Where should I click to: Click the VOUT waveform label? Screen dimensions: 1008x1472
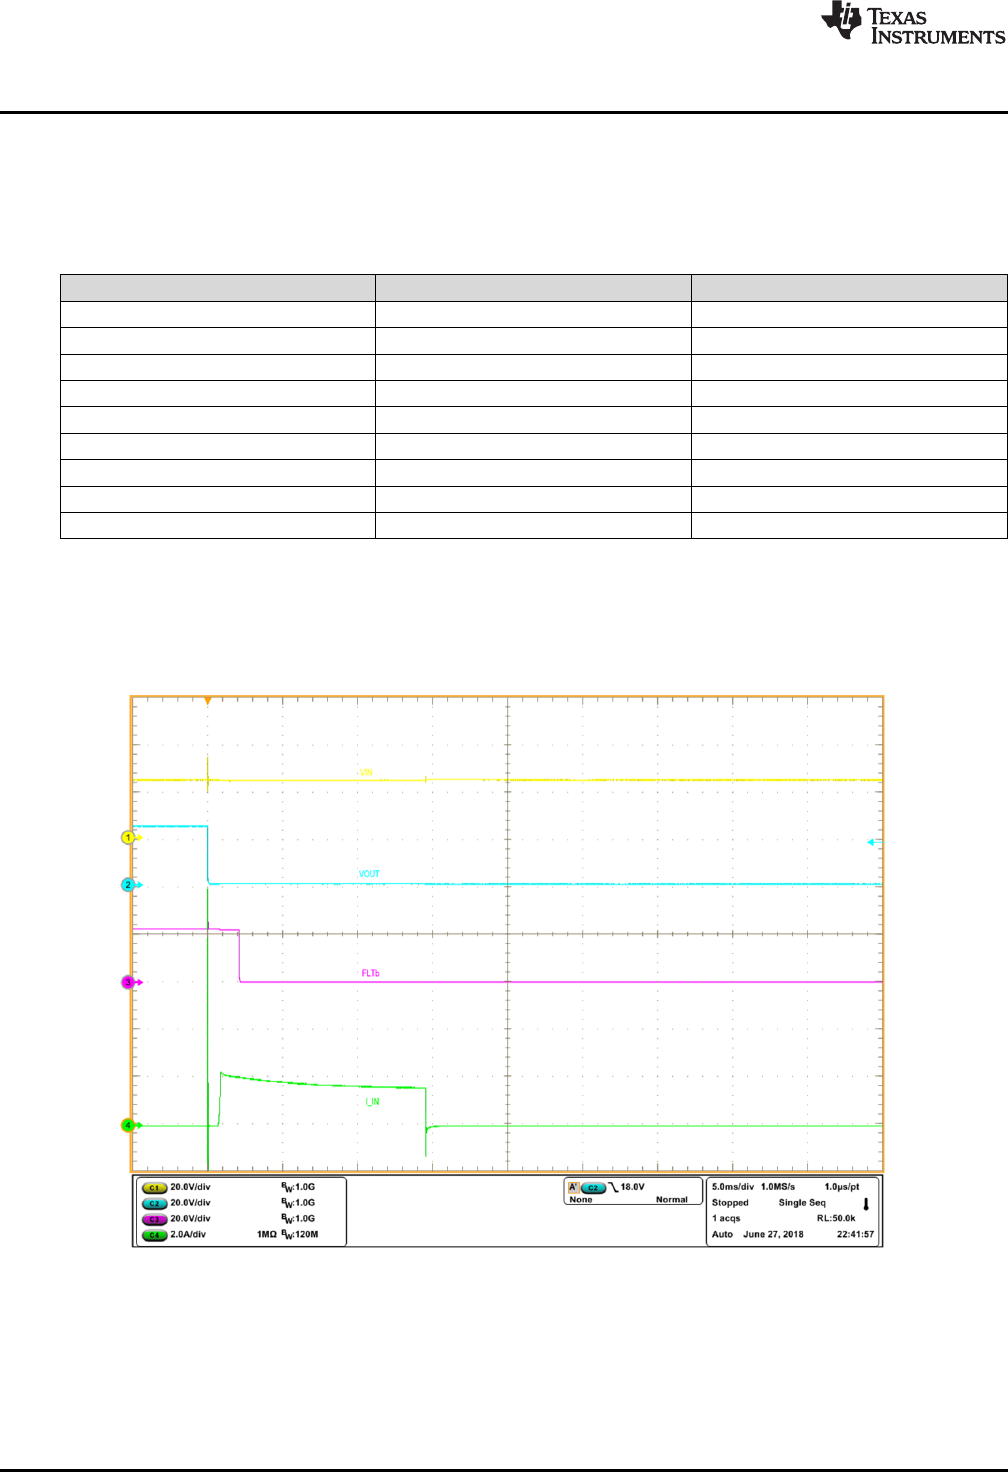pos(369,874)
